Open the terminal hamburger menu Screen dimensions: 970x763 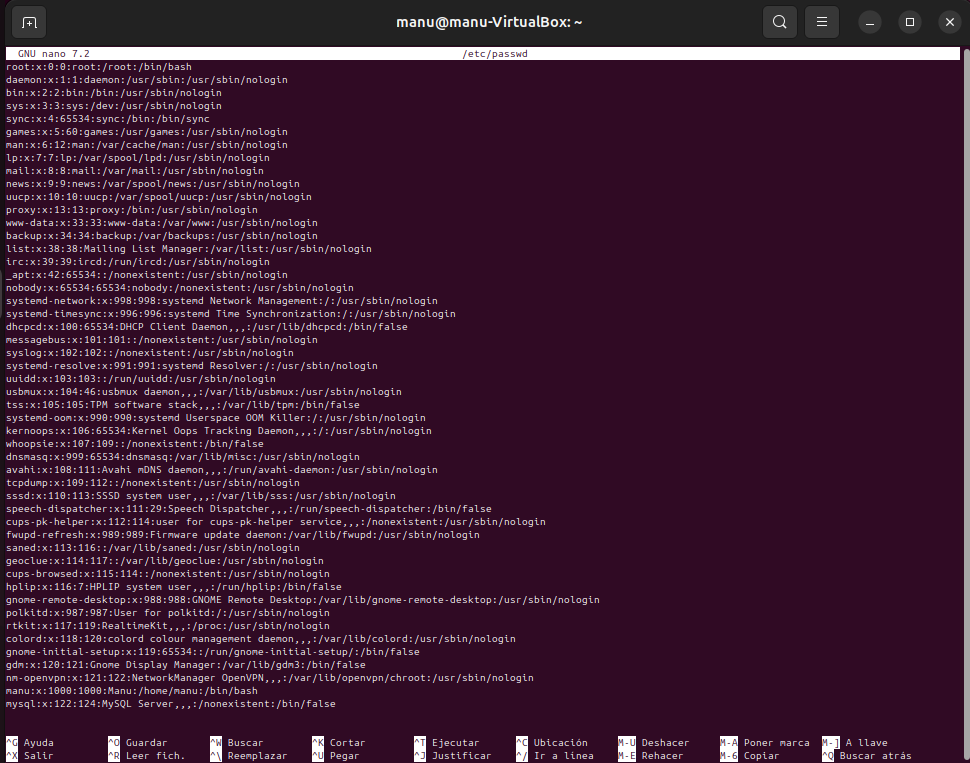pos(821,21)
